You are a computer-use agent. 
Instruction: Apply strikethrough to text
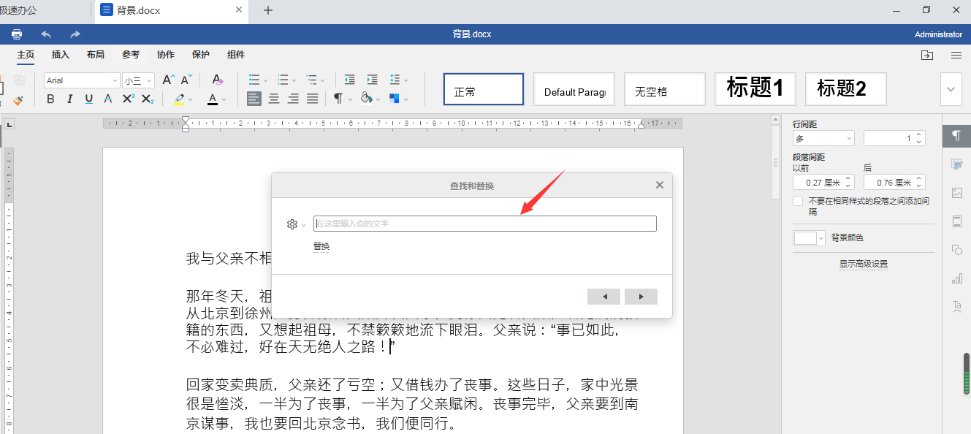pos(108,98)
